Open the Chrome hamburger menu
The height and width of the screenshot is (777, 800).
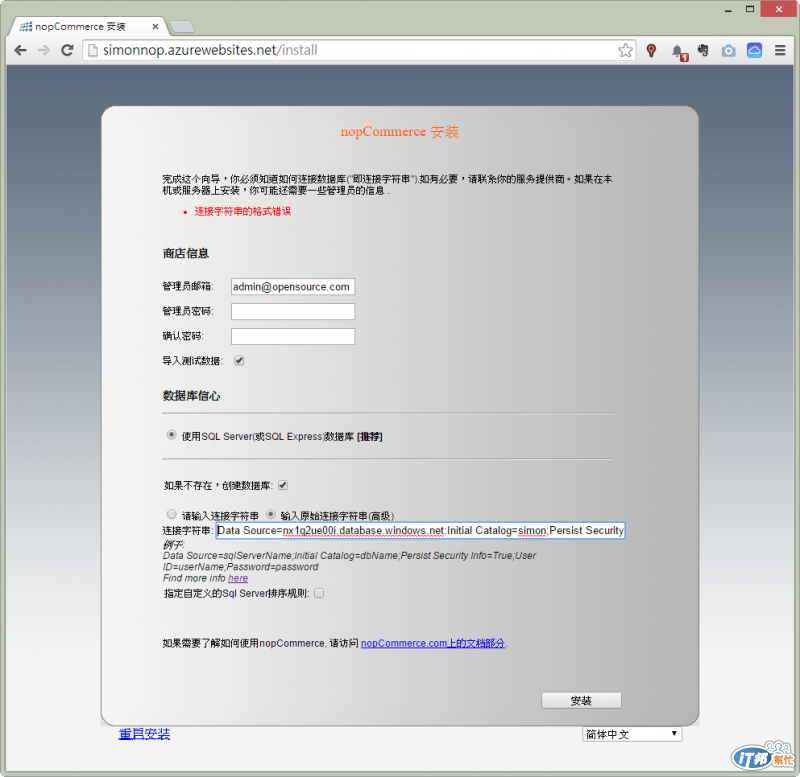coord(780,50)
